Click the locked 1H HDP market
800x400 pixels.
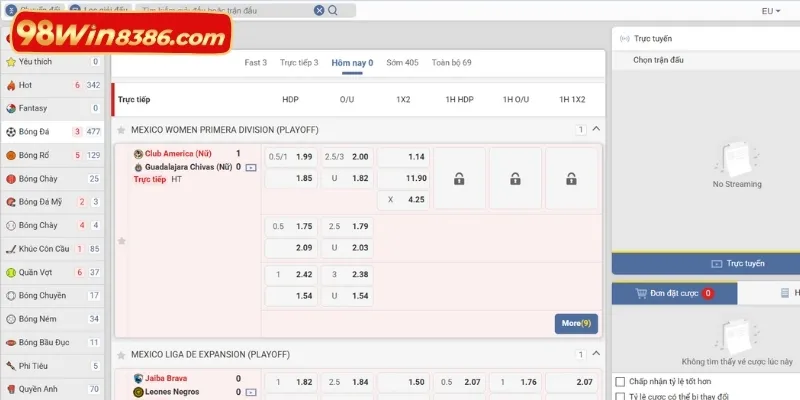click(459, 179)
